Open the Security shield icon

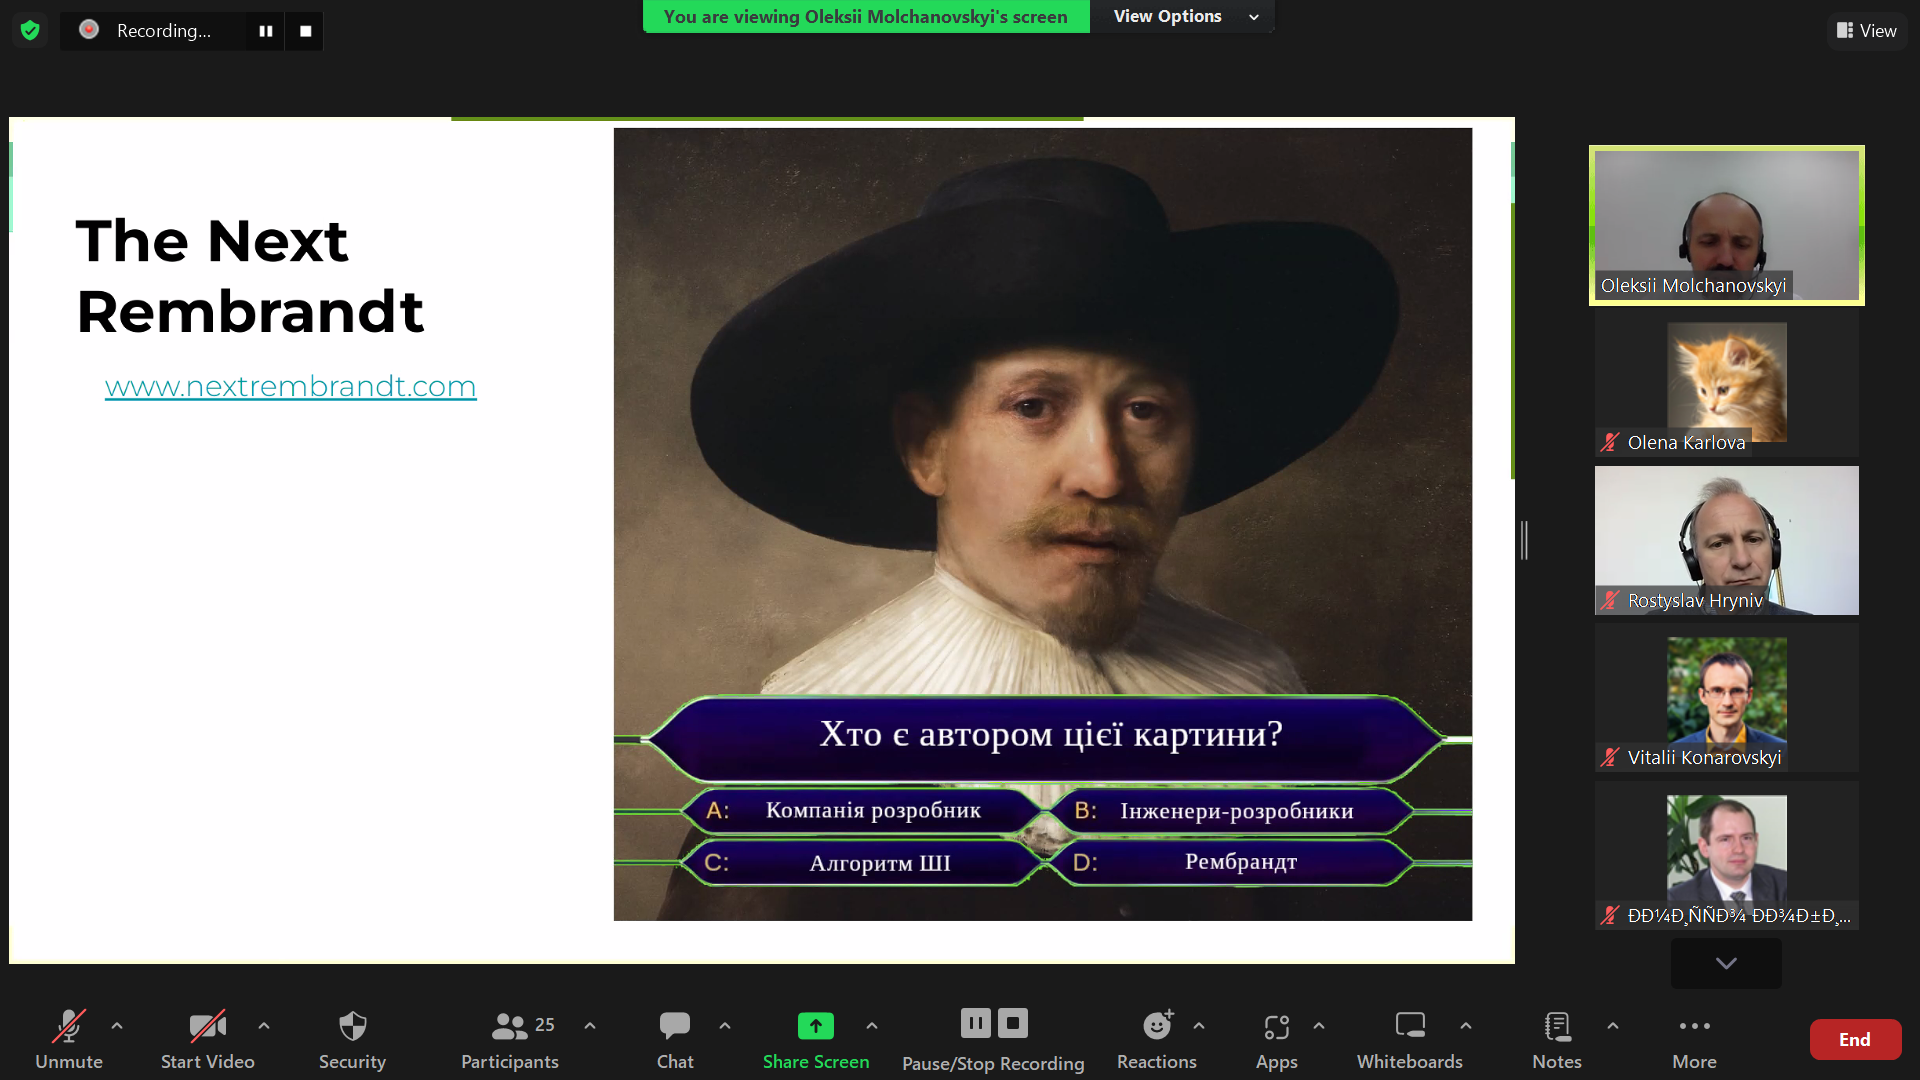click(x=352, y=1026)
